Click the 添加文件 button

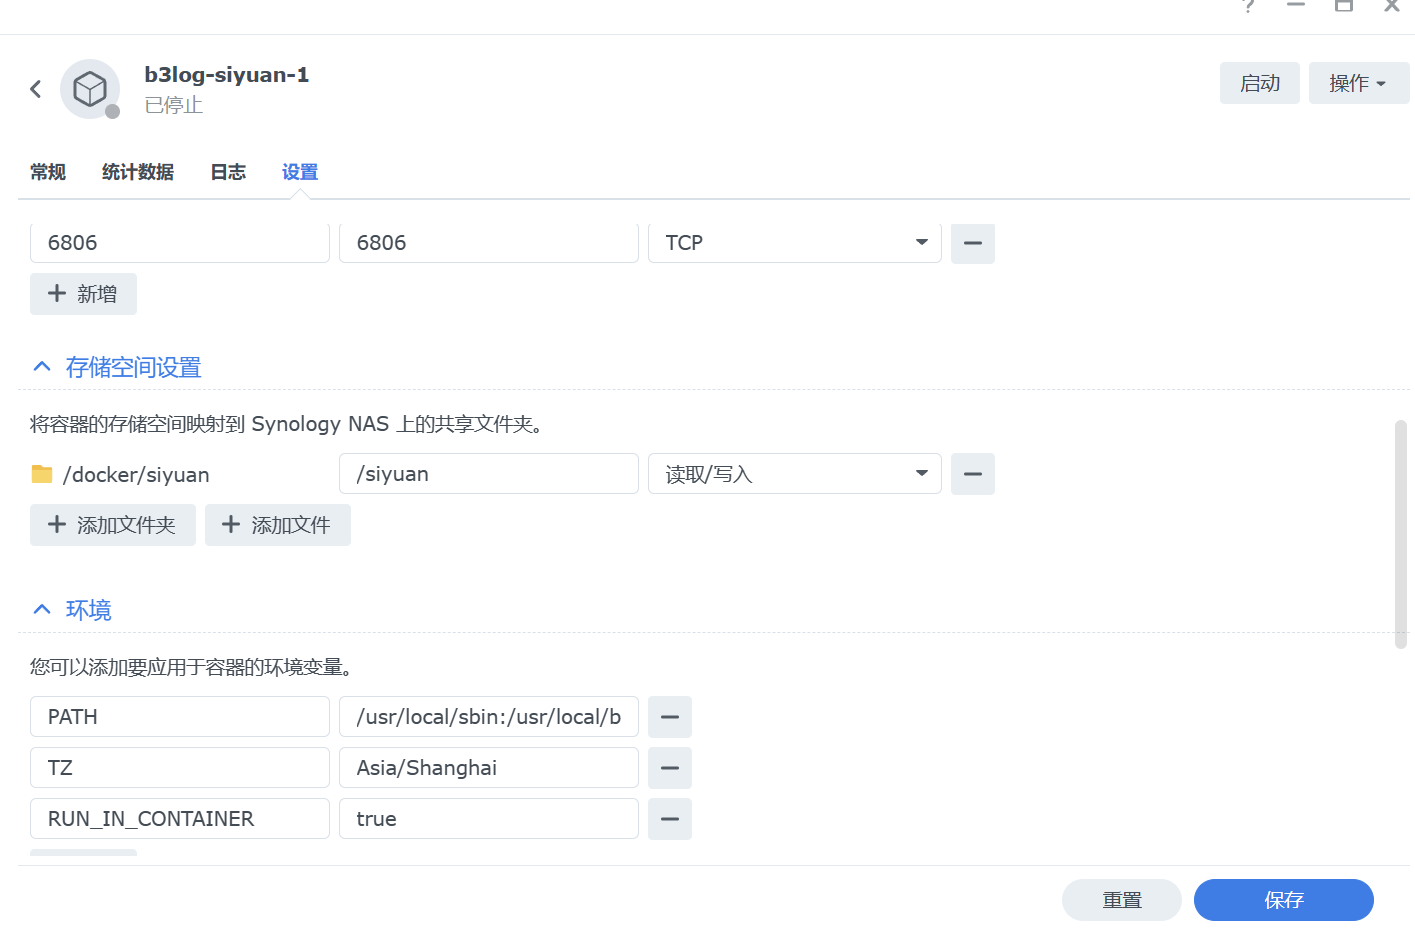point(278,525)
